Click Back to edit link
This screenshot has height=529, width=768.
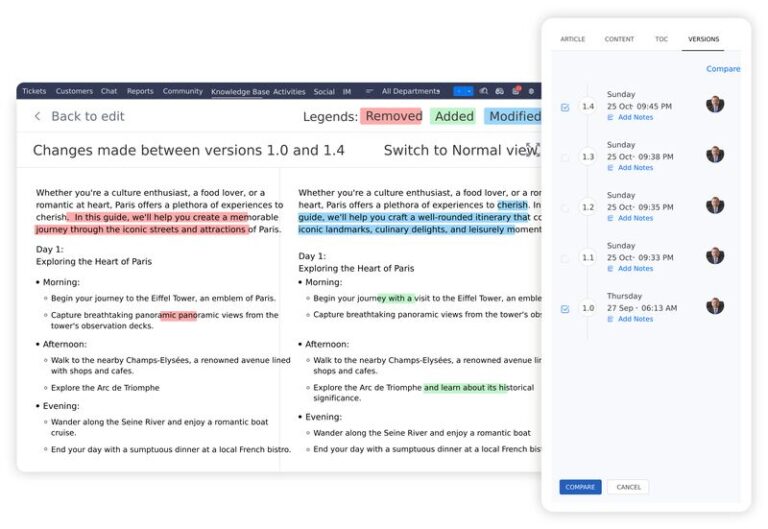pyautogui.click(x=88, y=116)
